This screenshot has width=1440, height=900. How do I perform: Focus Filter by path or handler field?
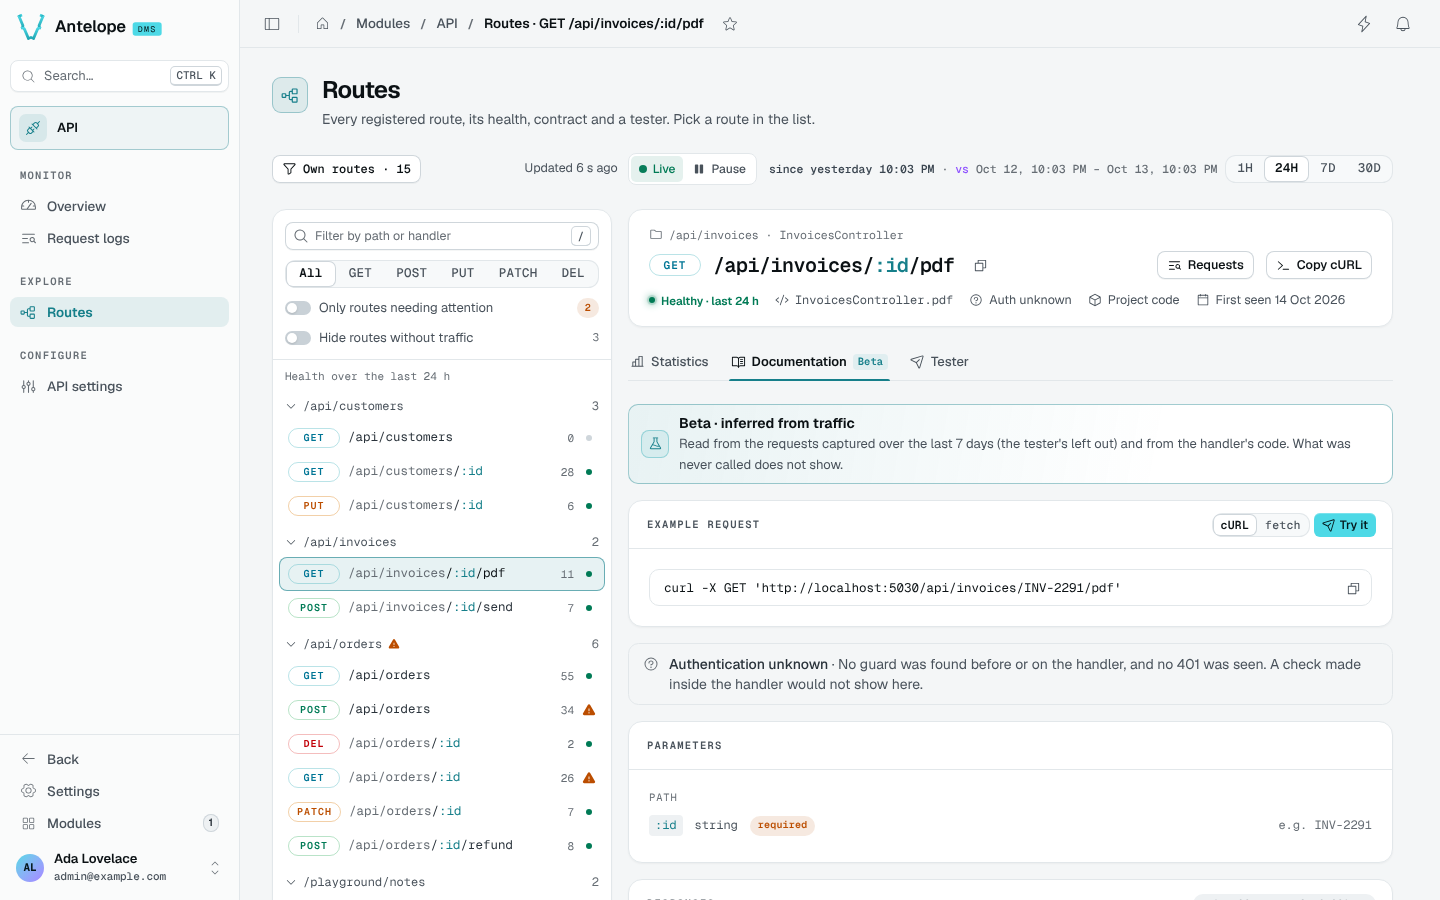pos(442,236)
